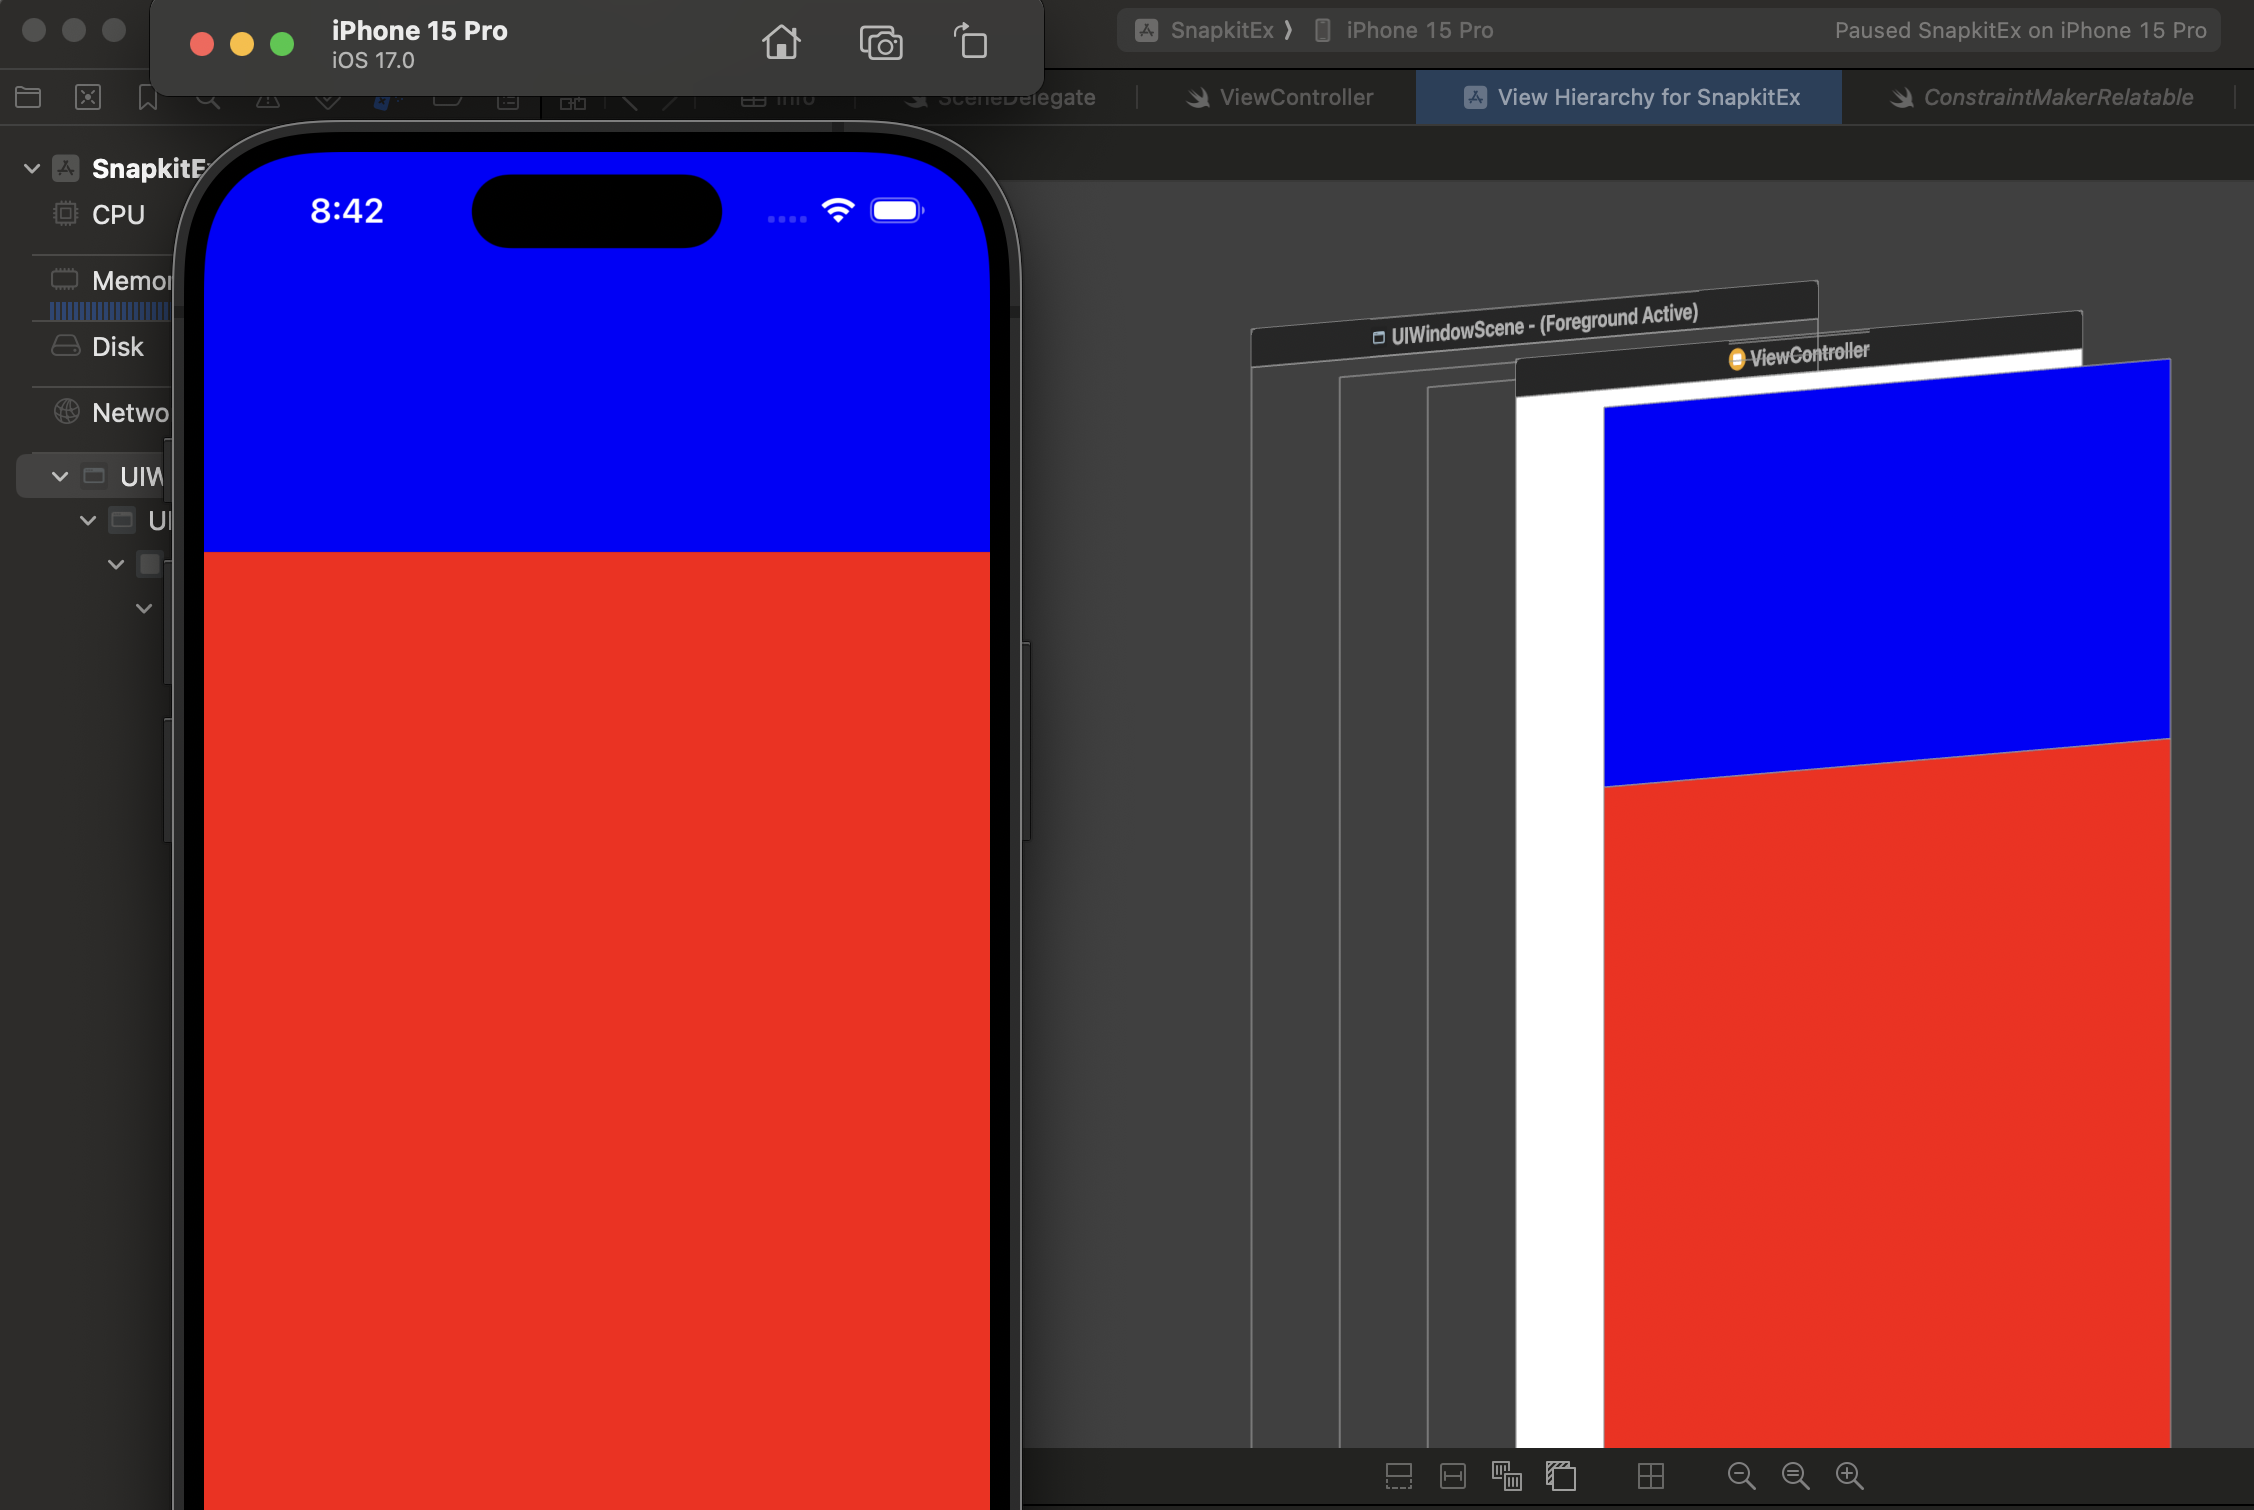Image resolution: width=2254 pixels, height=1510 pixels.
Task: Open the bookmark navigator
Action: point(148,98)
